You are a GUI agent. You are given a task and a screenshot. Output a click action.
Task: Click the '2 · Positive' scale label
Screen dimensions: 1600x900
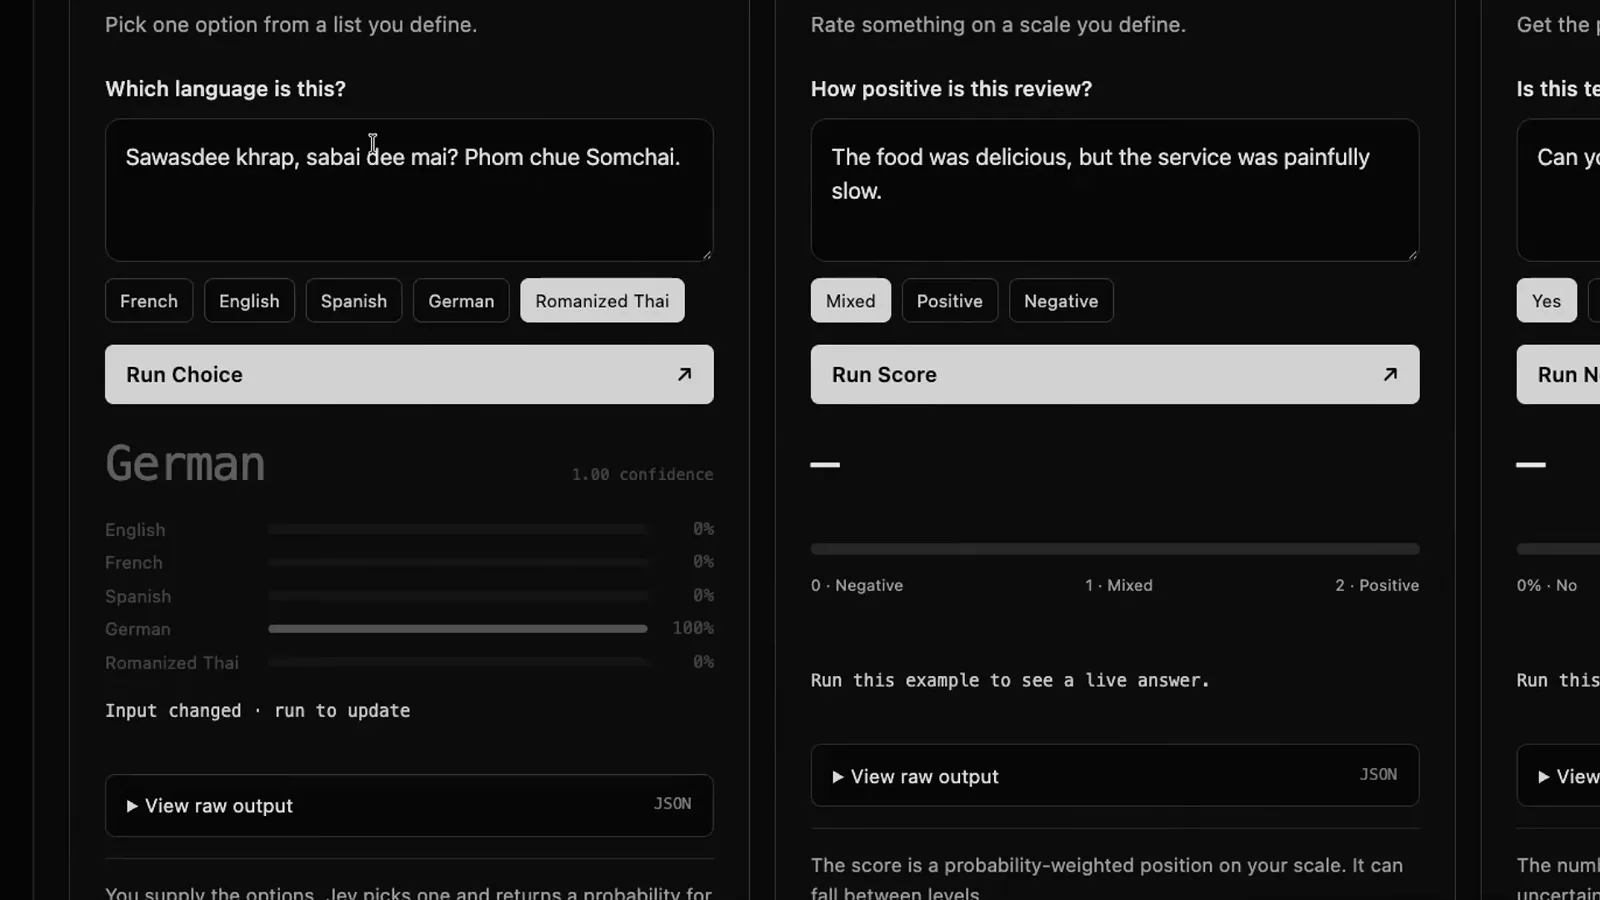coord(1377,585)
